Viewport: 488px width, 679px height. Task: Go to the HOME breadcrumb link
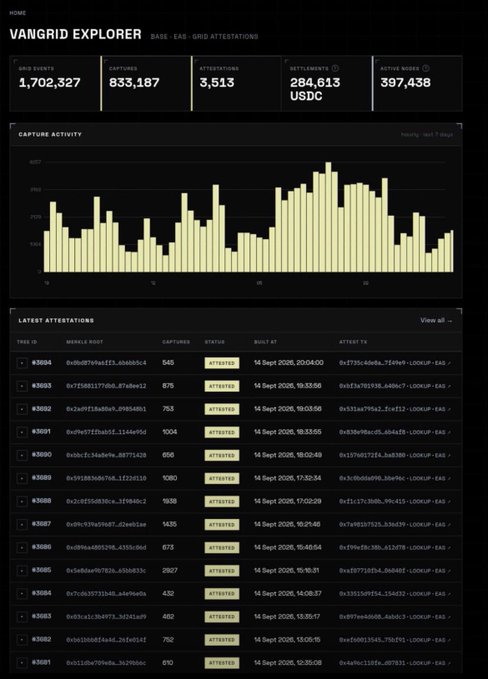[18, 13]
